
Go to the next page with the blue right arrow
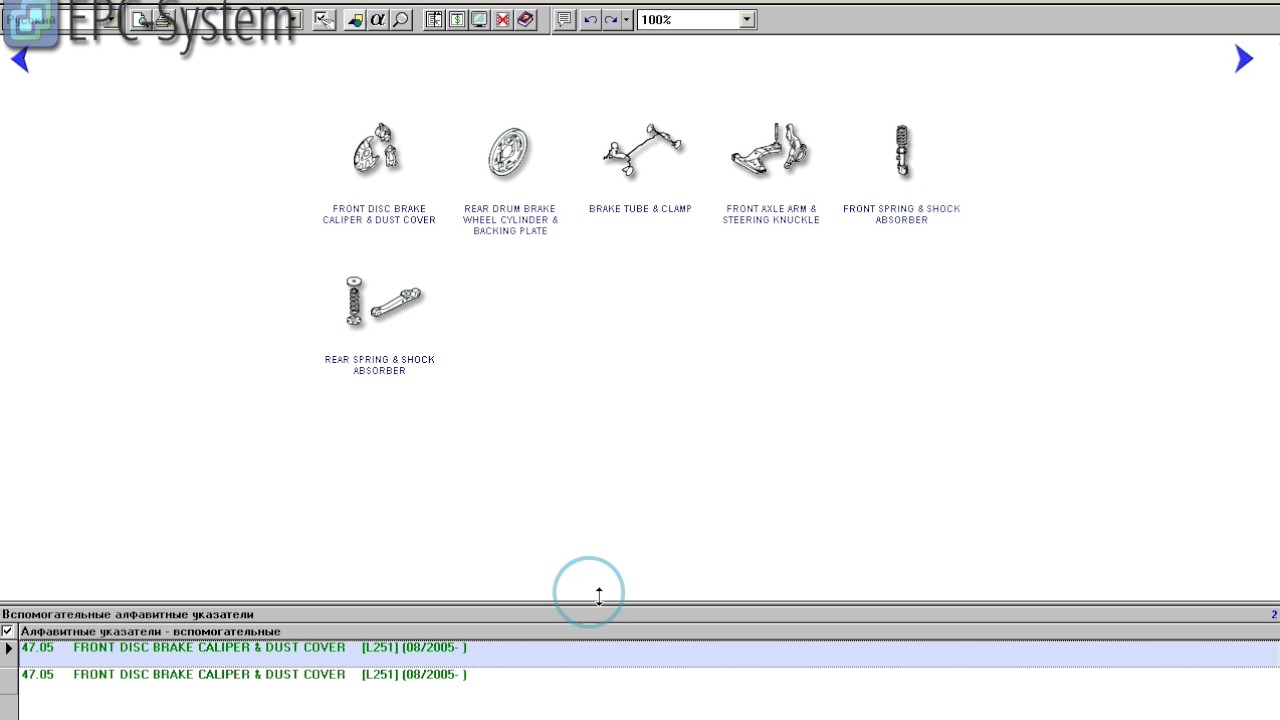pyautogui.click(x=1244, y=59)
